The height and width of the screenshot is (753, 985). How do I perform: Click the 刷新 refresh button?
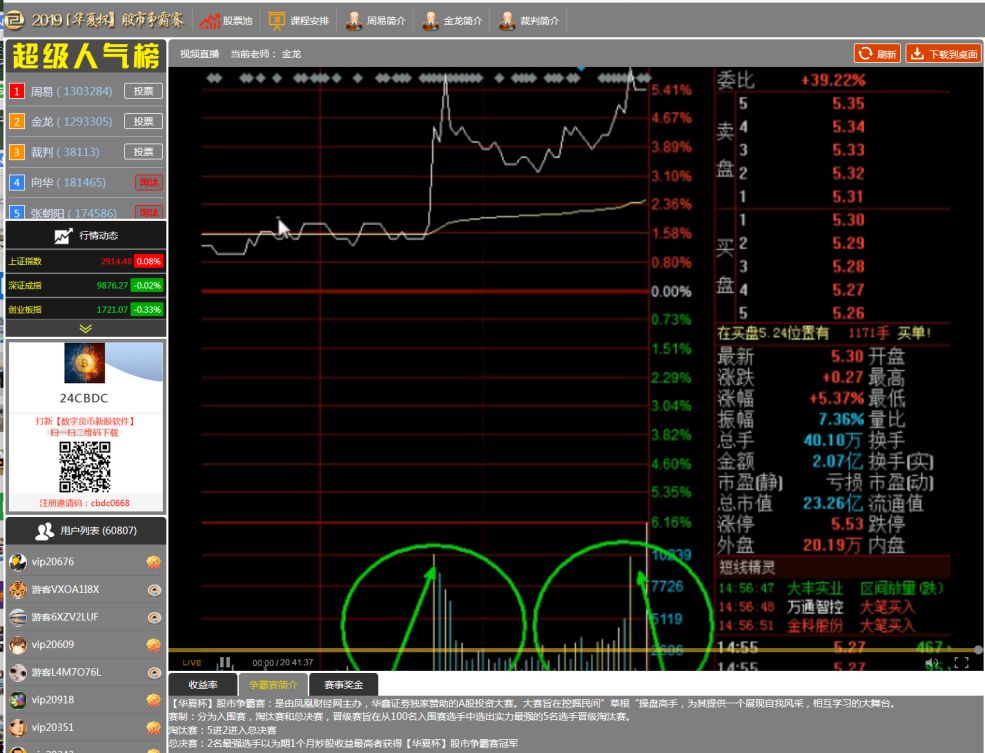877,54
